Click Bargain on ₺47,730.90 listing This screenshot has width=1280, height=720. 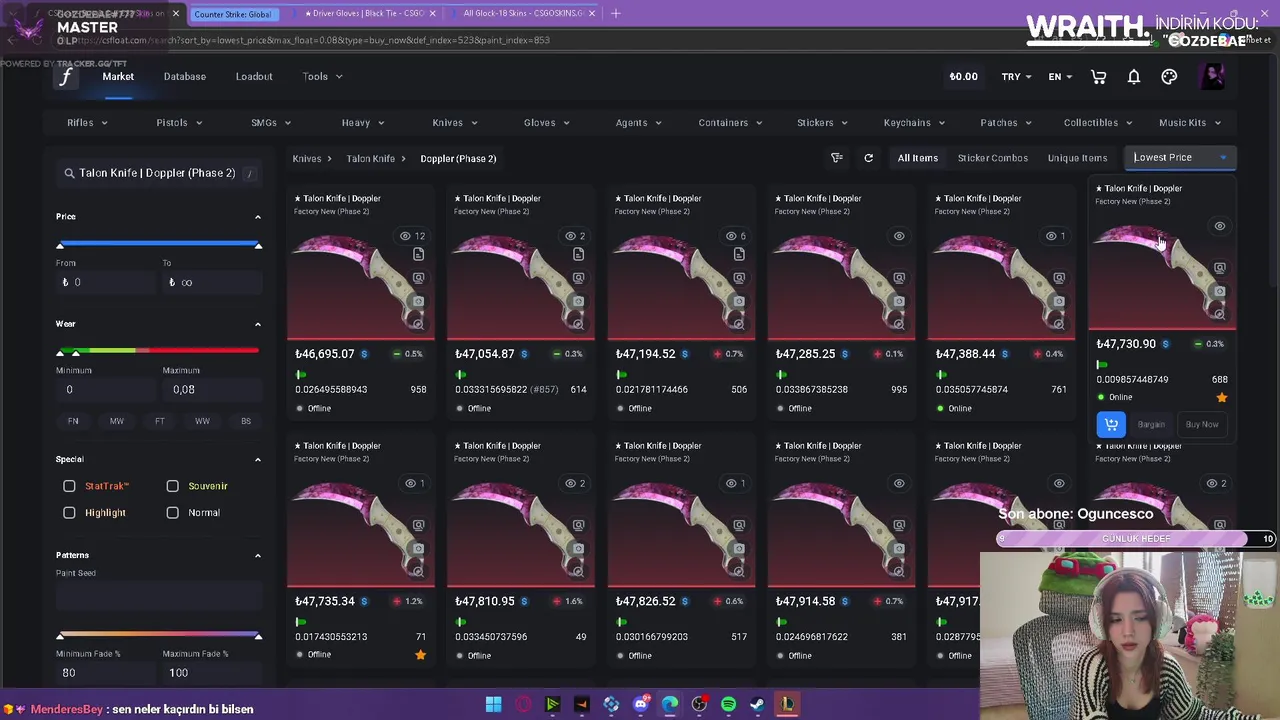(x=1151, y=424)
